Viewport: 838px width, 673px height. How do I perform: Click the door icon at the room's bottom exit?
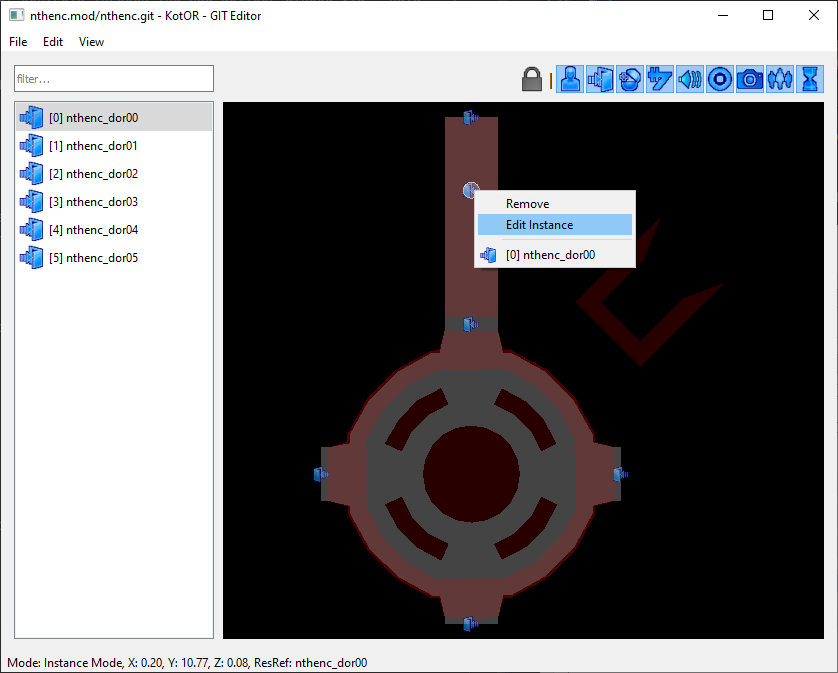coord(471,624)
